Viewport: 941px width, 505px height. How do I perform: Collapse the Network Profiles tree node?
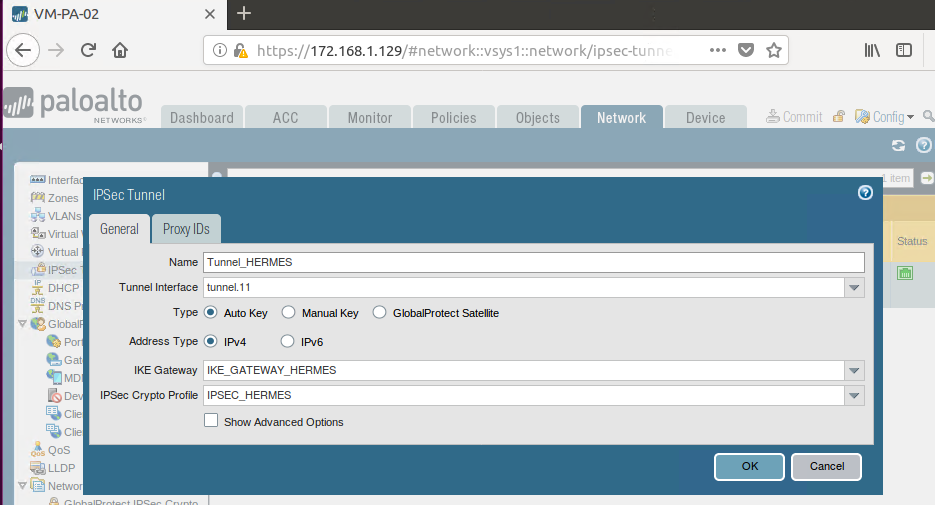click(x=22, y=485)
